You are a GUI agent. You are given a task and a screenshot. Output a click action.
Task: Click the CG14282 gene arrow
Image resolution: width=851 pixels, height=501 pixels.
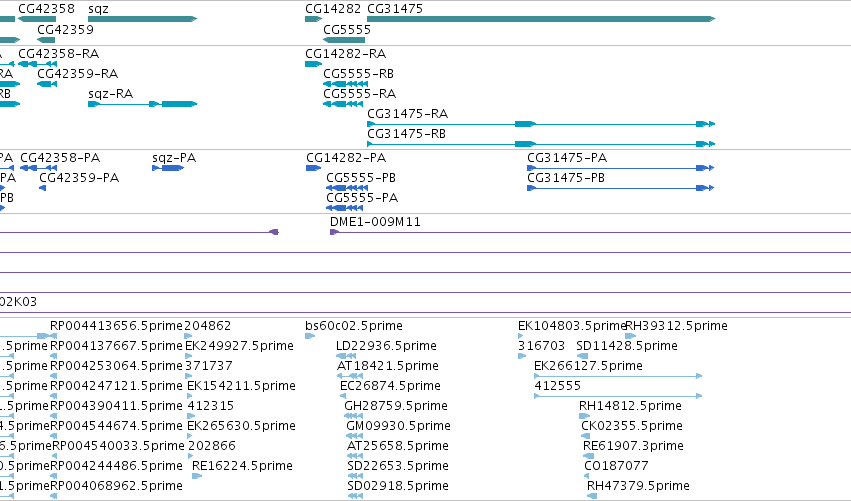pos(314,19)
